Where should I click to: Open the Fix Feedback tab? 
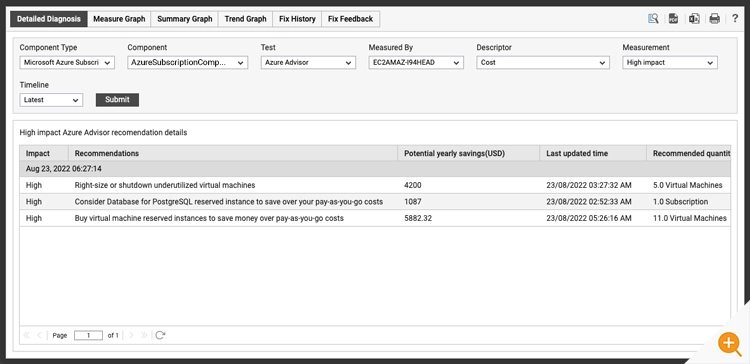tap(351, 19)
